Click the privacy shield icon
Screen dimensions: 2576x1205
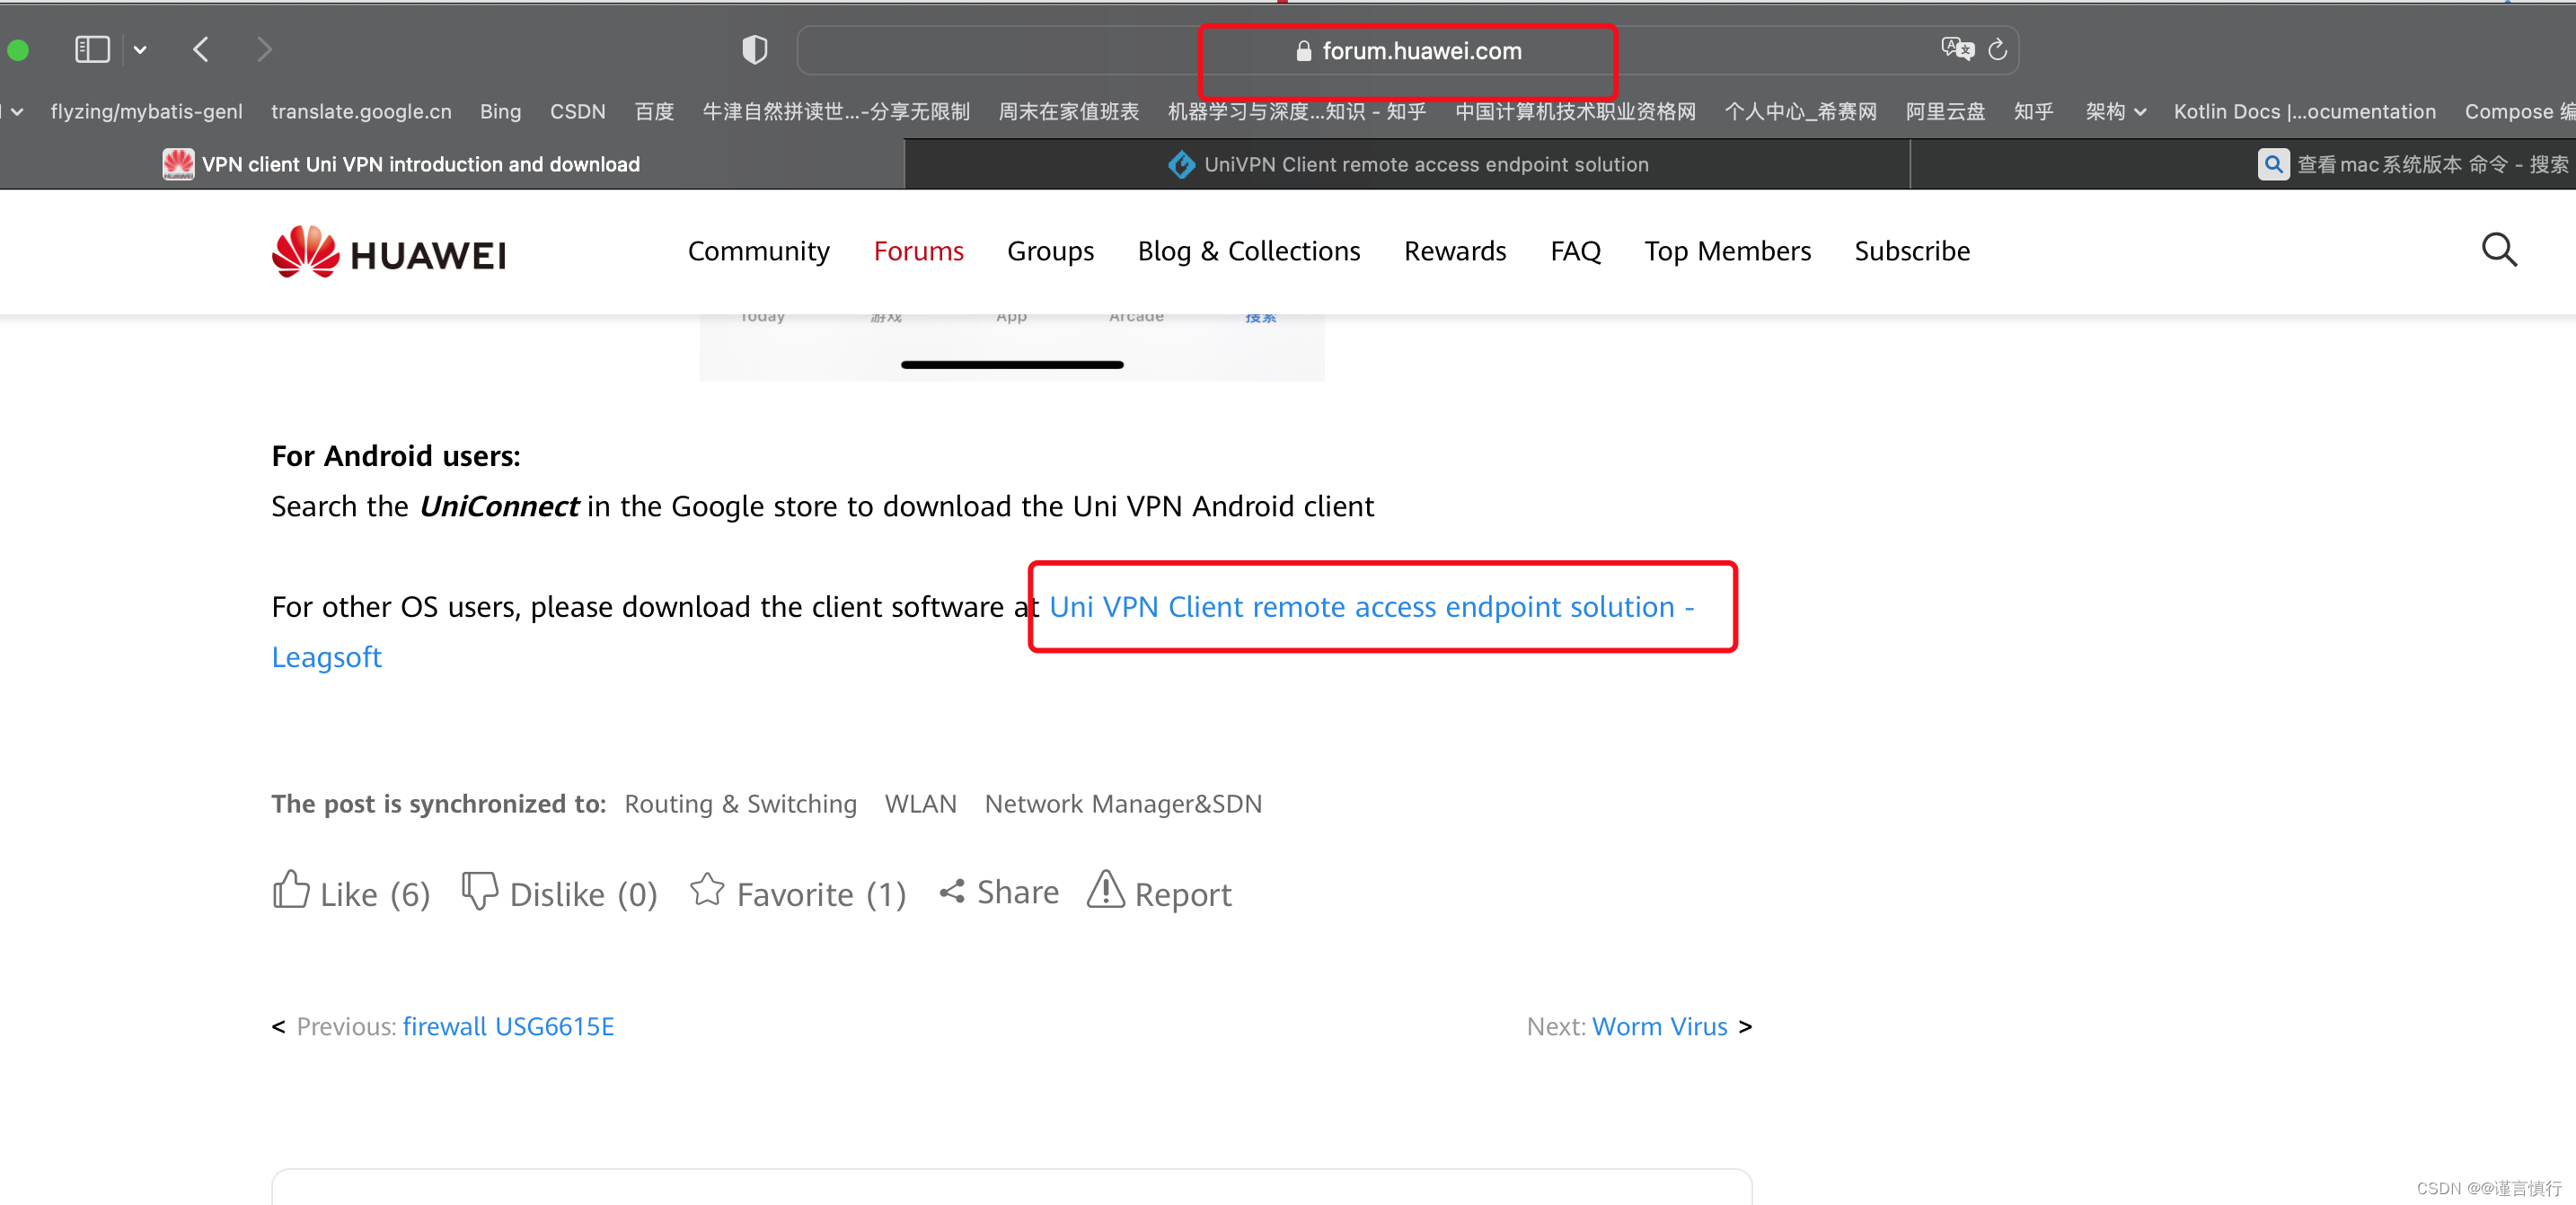pyautogui.click(x=754, y=49)
